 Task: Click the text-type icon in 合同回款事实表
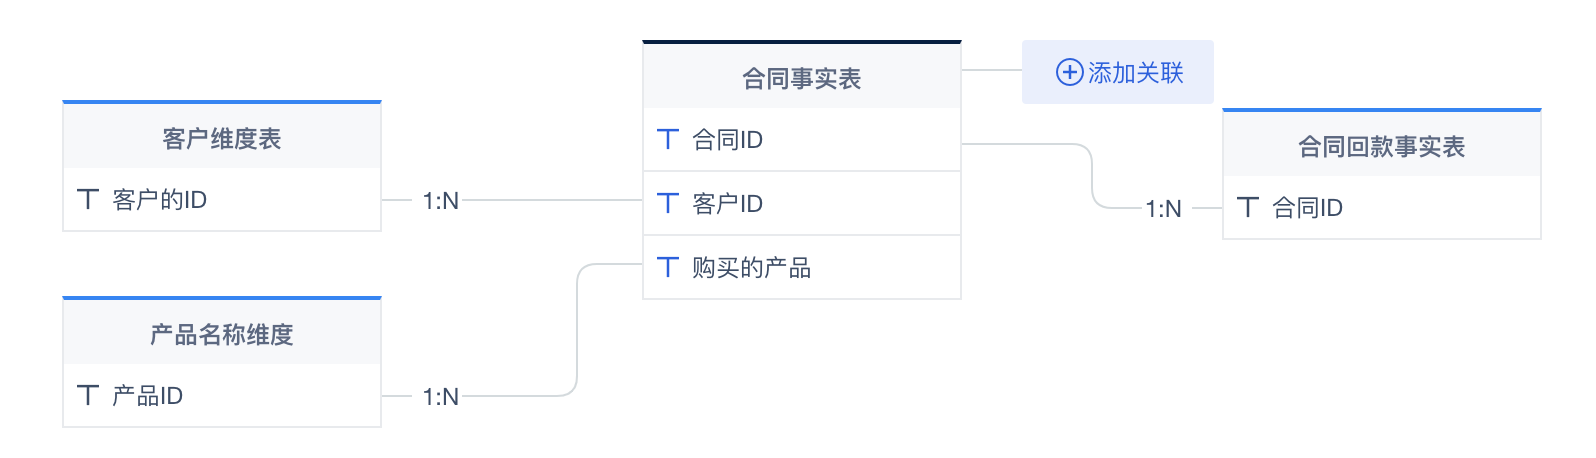1248,208
